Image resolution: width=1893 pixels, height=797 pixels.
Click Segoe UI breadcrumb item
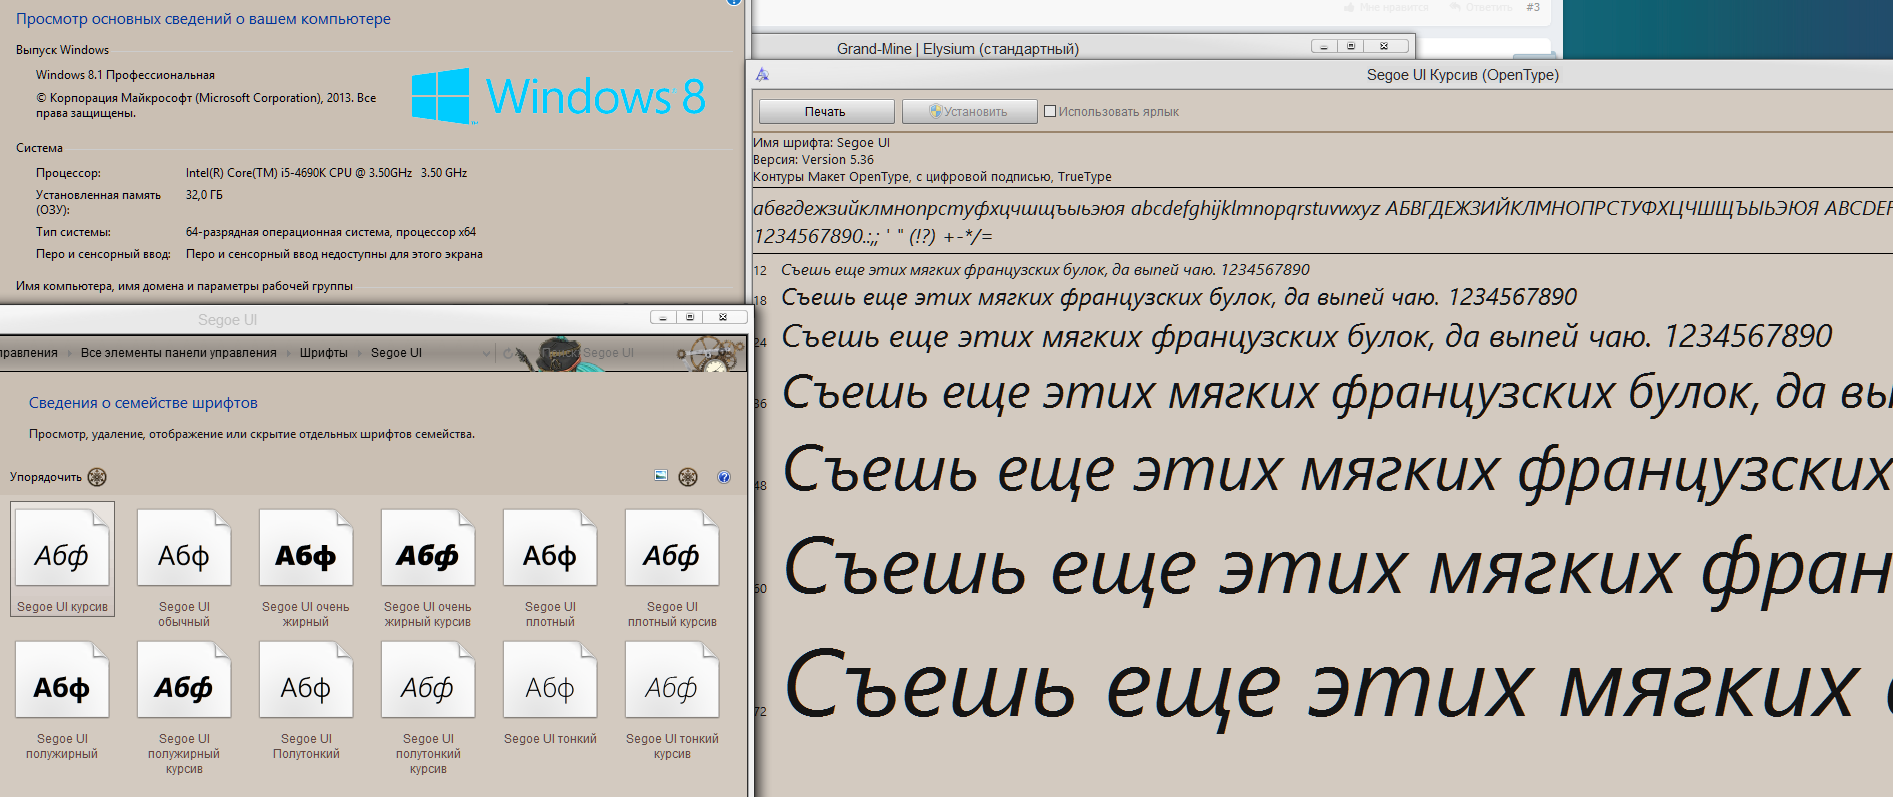click(x=396, y=353)
